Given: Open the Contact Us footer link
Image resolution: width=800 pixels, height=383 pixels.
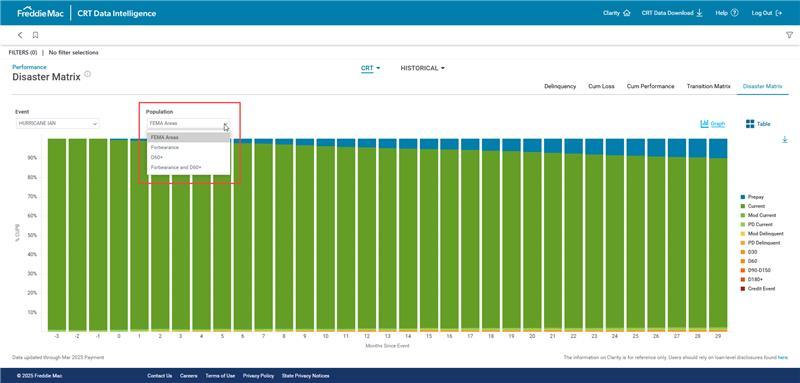Looking at the screenshot, I should tap(159, 376).
